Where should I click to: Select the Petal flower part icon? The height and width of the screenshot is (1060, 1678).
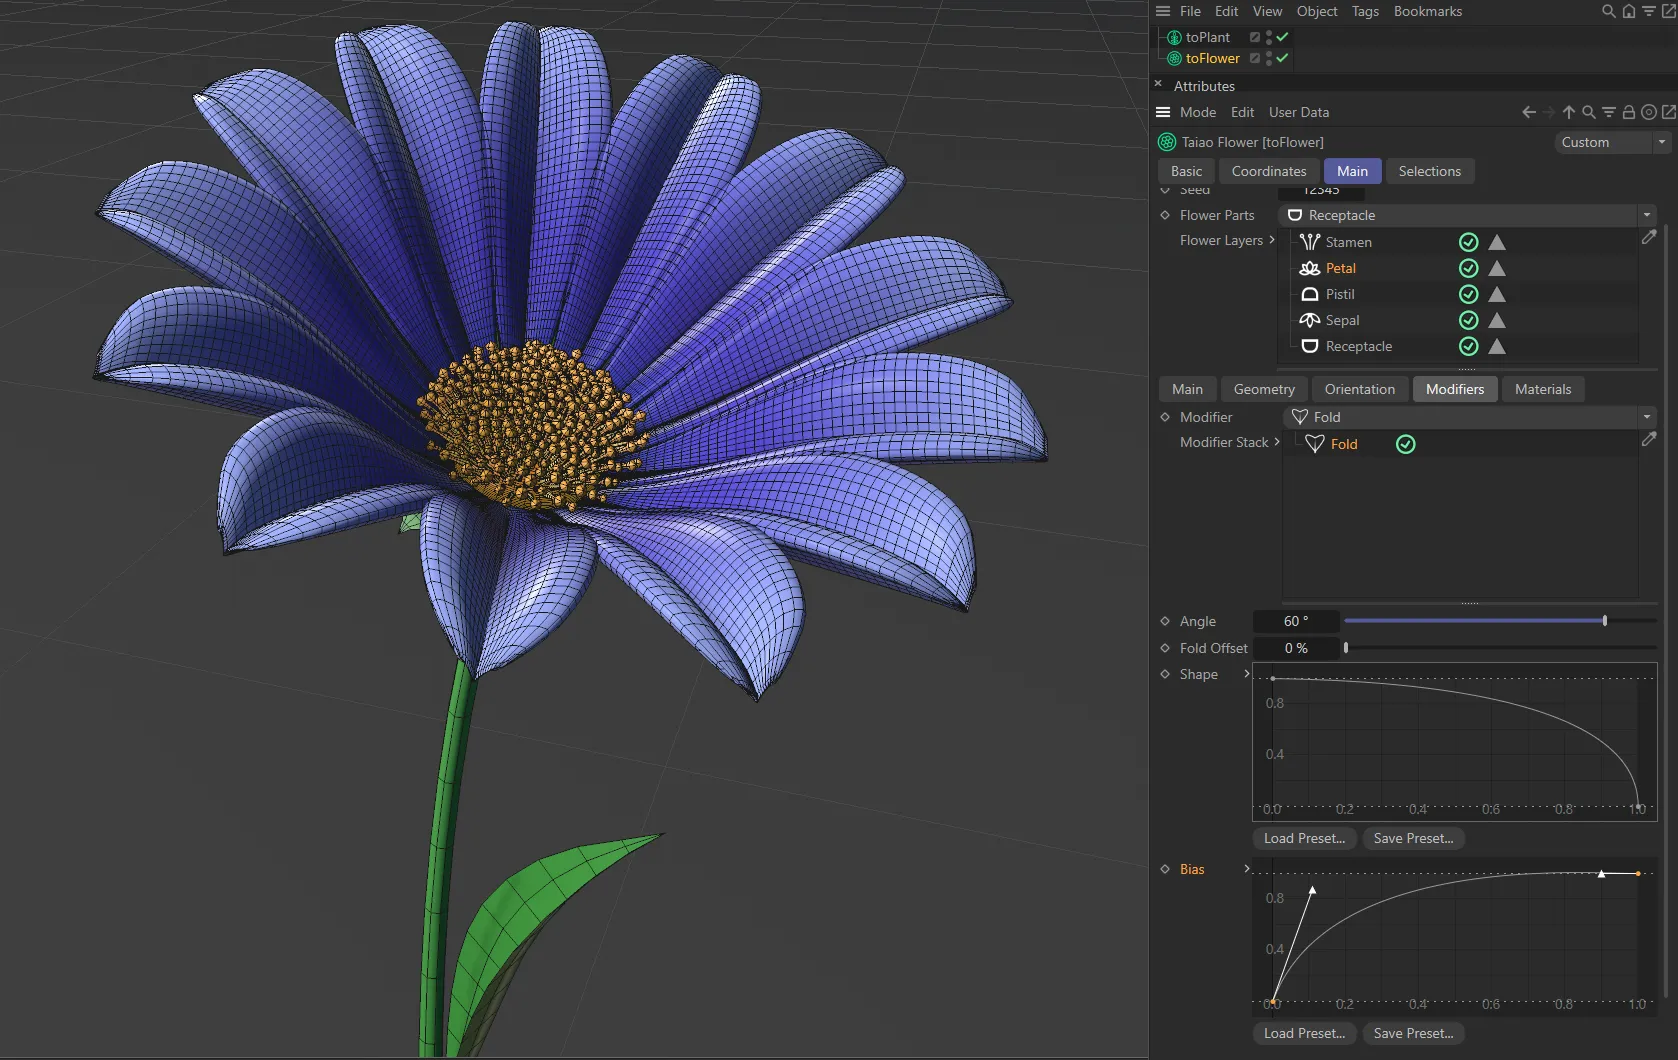point(1310,268)
